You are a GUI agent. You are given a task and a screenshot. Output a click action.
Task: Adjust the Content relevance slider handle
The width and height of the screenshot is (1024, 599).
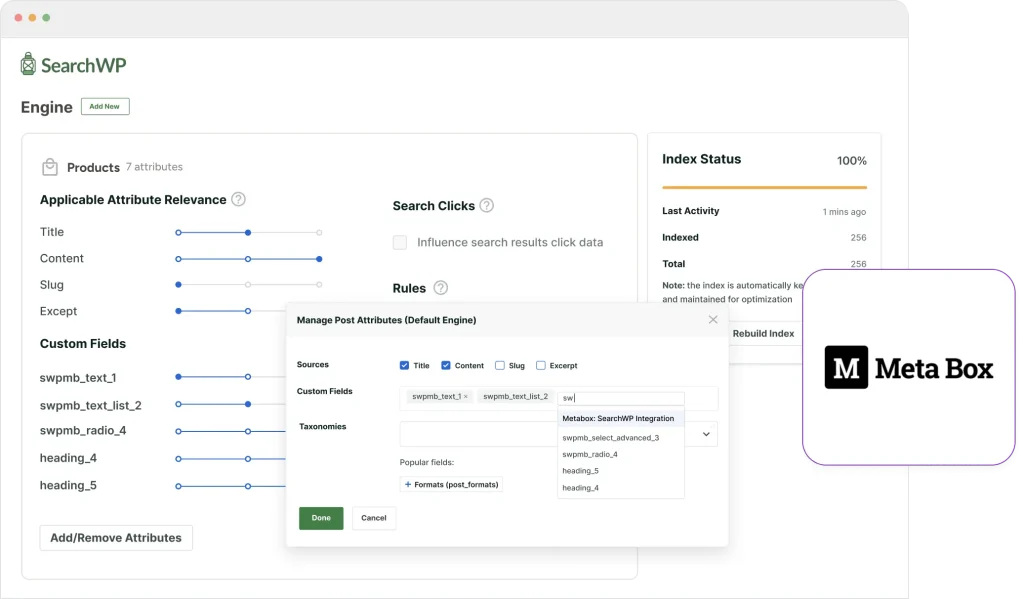pos(319,259)
